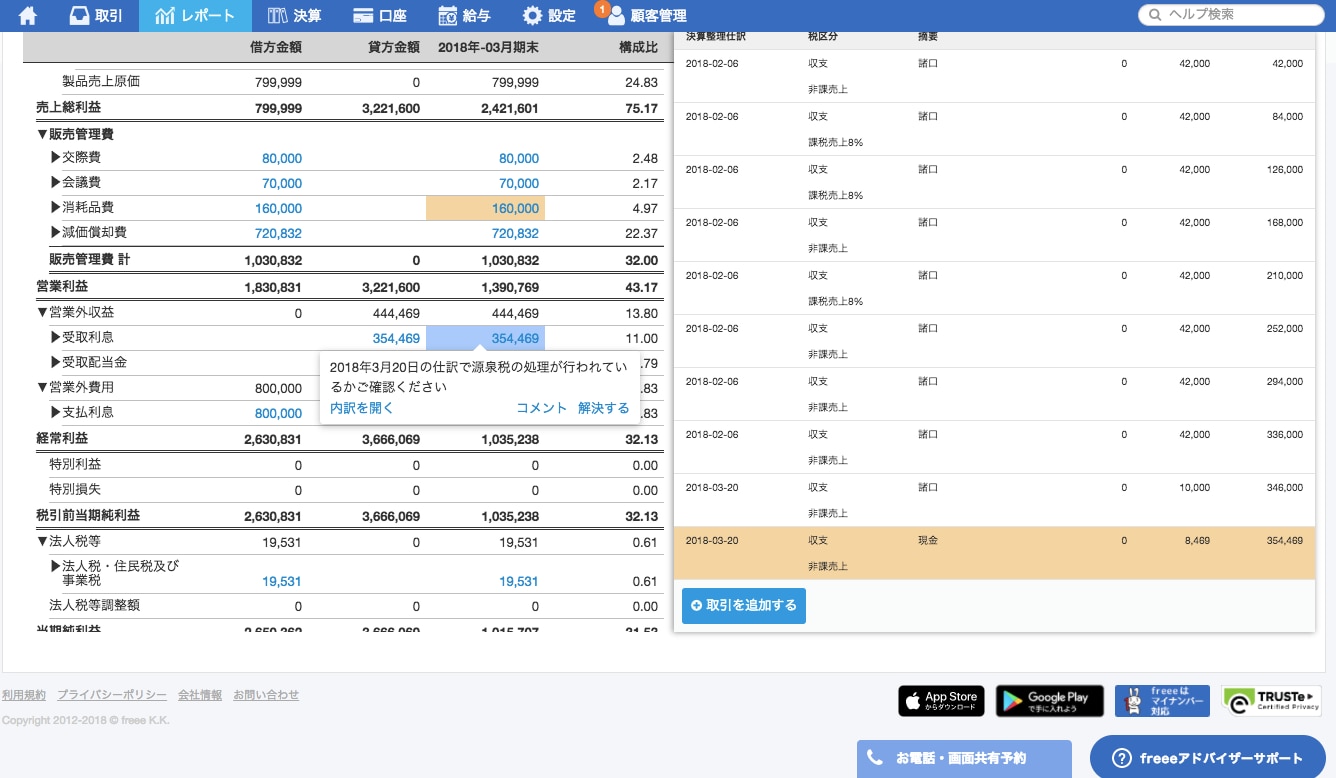Open 減価償却費 debit amount 720,832
1336x778 pixels.
click(278, 233)
